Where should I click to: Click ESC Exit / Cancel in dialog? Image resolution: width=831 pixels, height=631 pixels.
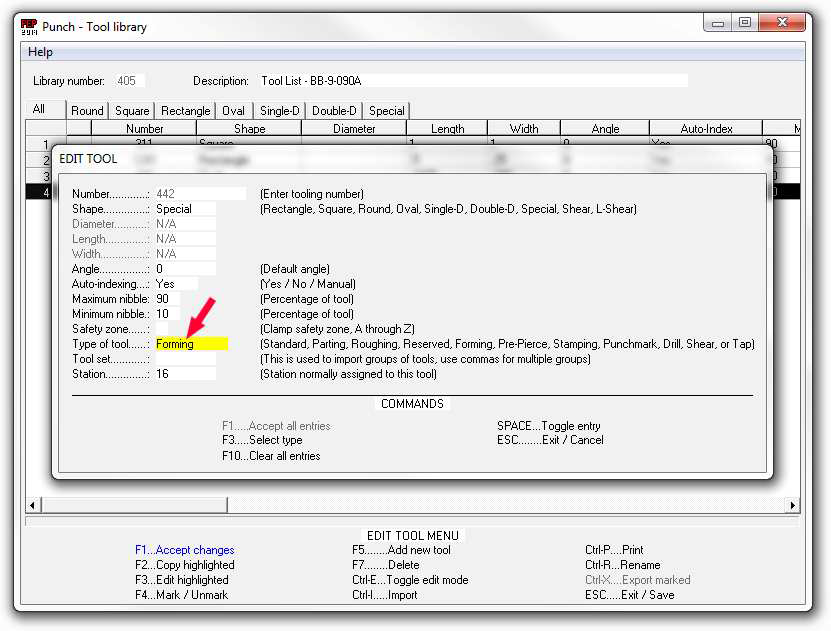click(550, 440)
